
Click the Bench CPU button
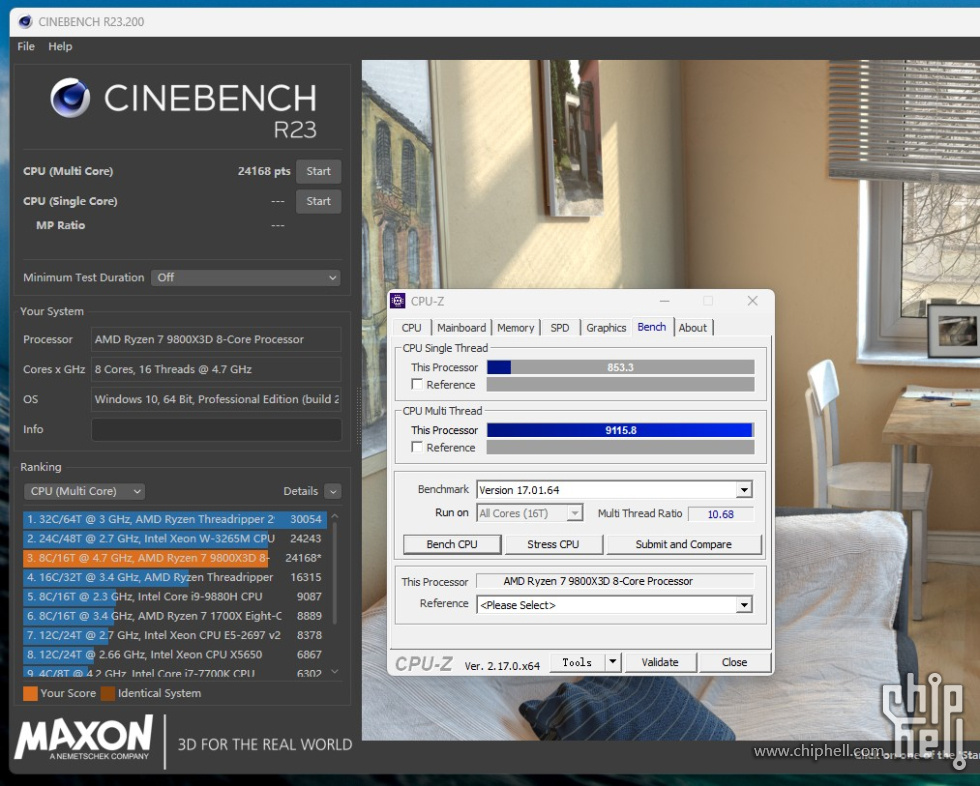click(452, 545)
